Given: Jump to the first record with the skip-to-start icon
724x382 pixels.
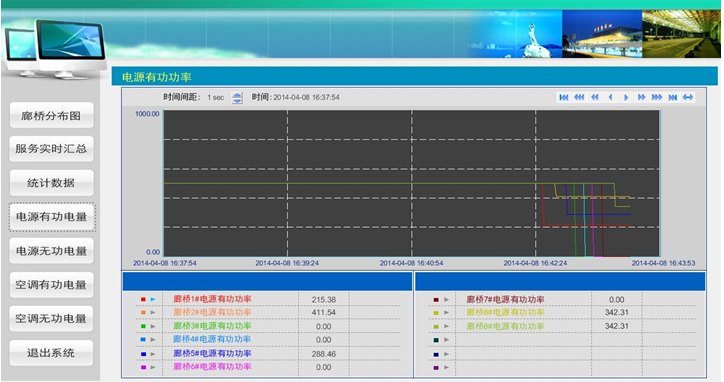Looking at the screenshot, I should click(x=563, y=97).
